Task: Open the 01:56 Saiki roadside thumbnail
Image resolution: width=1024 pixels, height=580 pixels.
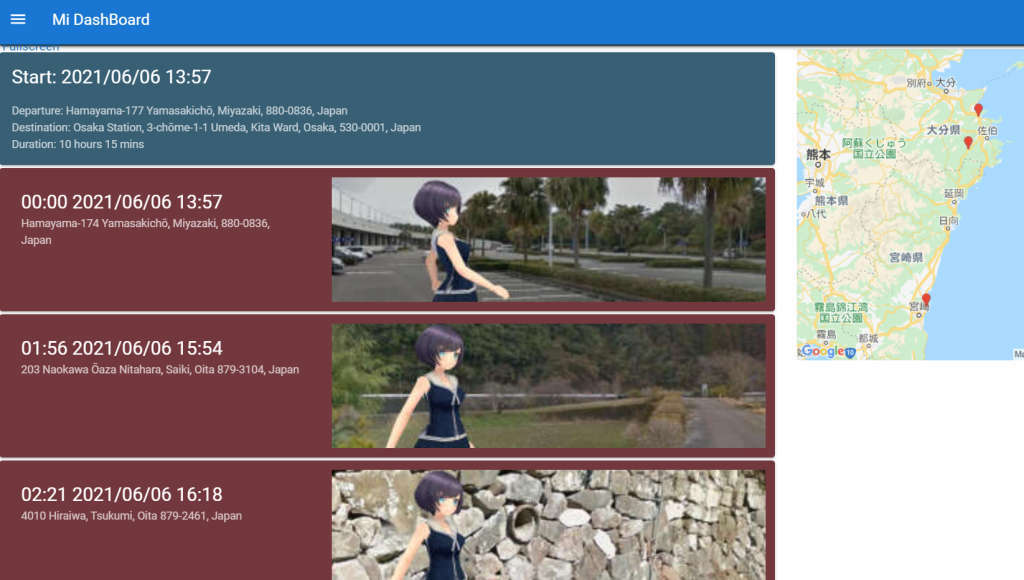Action: point(548,386)
